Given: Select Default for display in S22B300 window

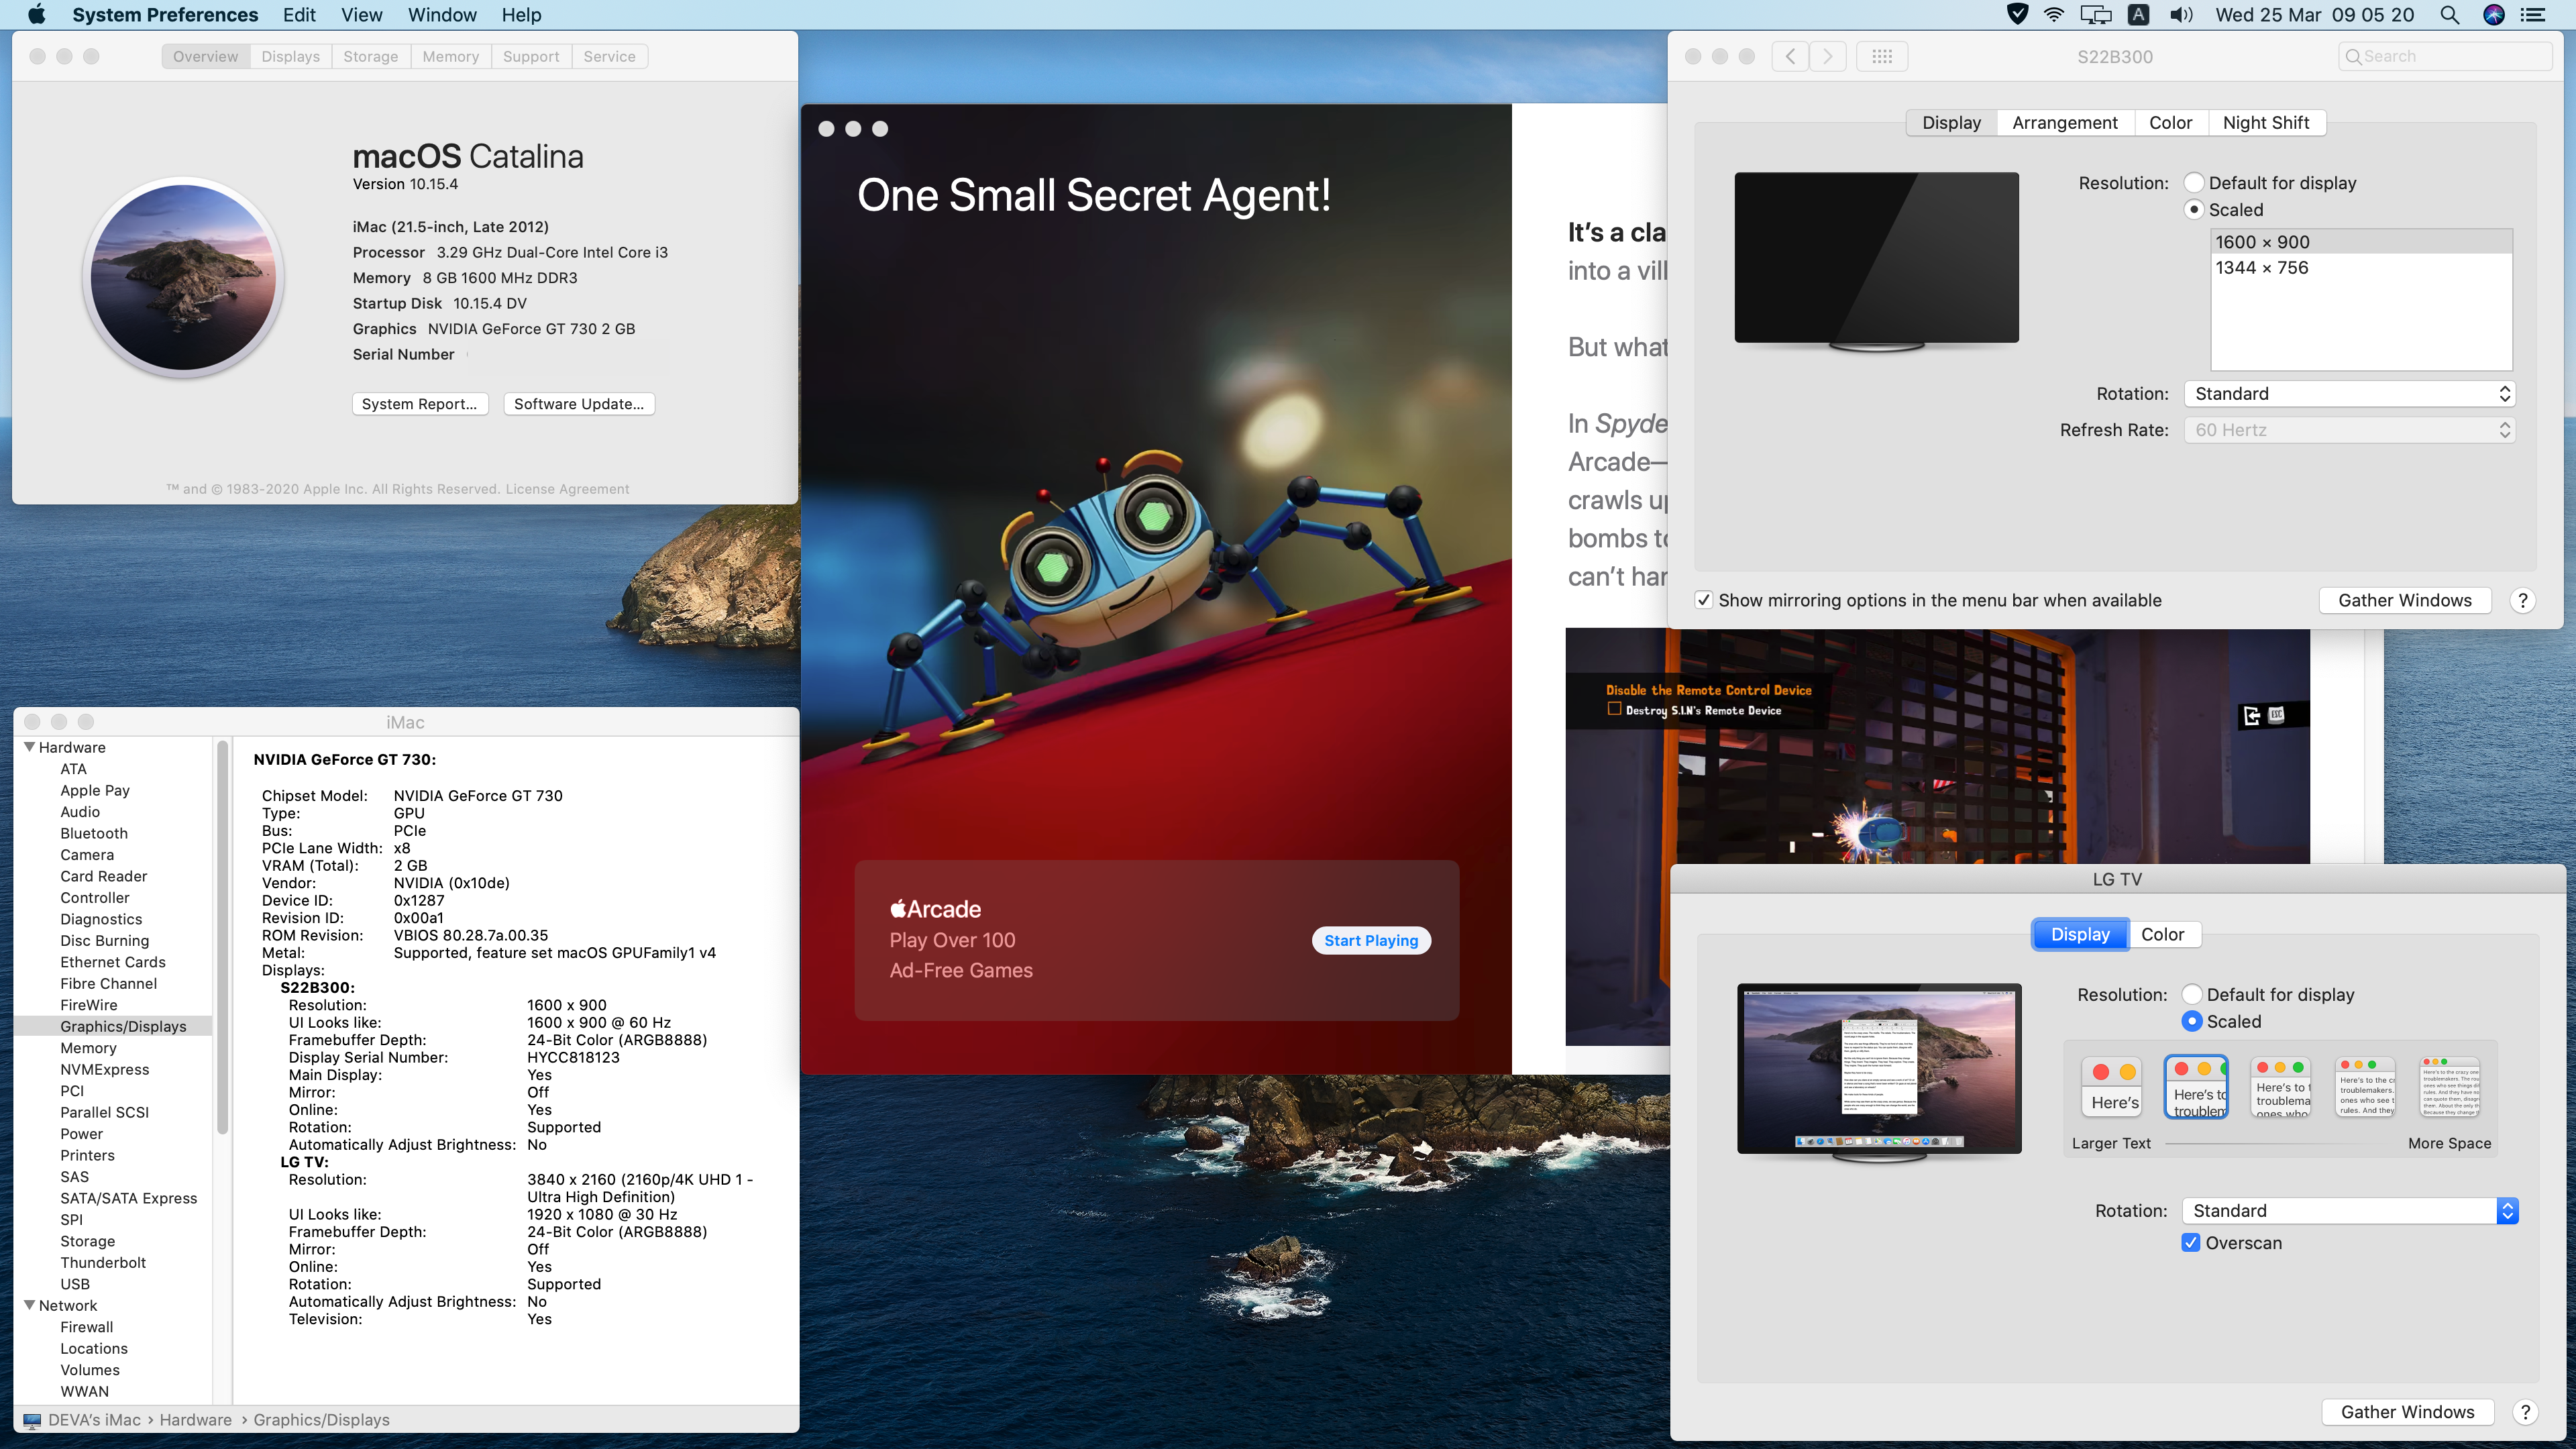Looking at the screenshot, I should coord(2193,183).
